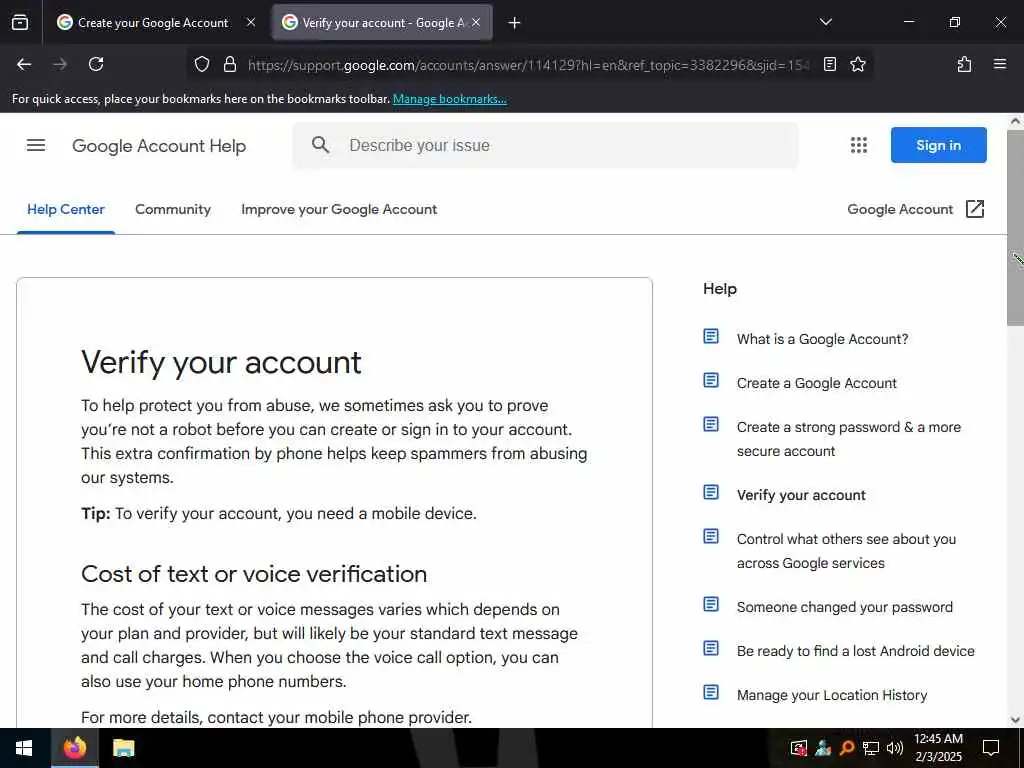Open Improve your Google Account tab

pos(339,210)
